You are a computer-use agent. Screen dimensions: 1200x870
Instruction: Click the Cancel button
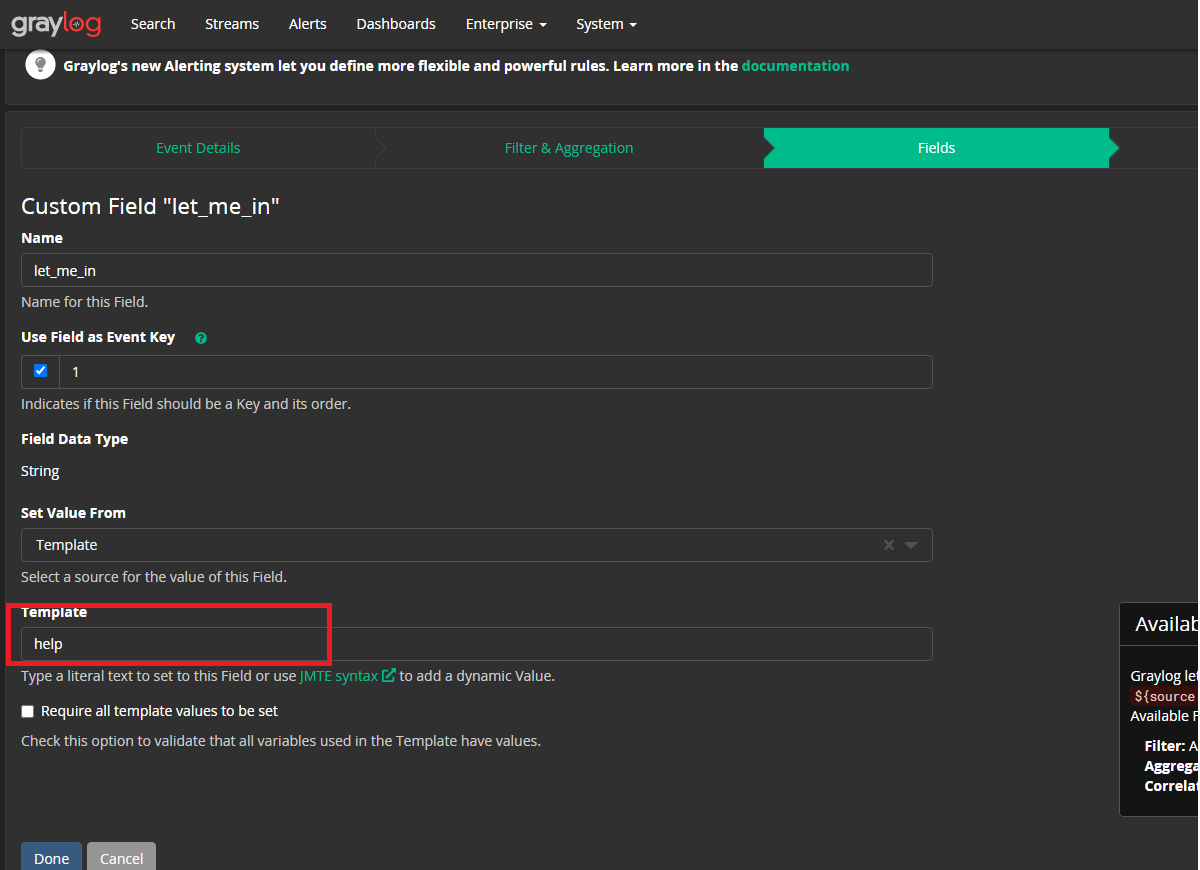click(122, 858)
